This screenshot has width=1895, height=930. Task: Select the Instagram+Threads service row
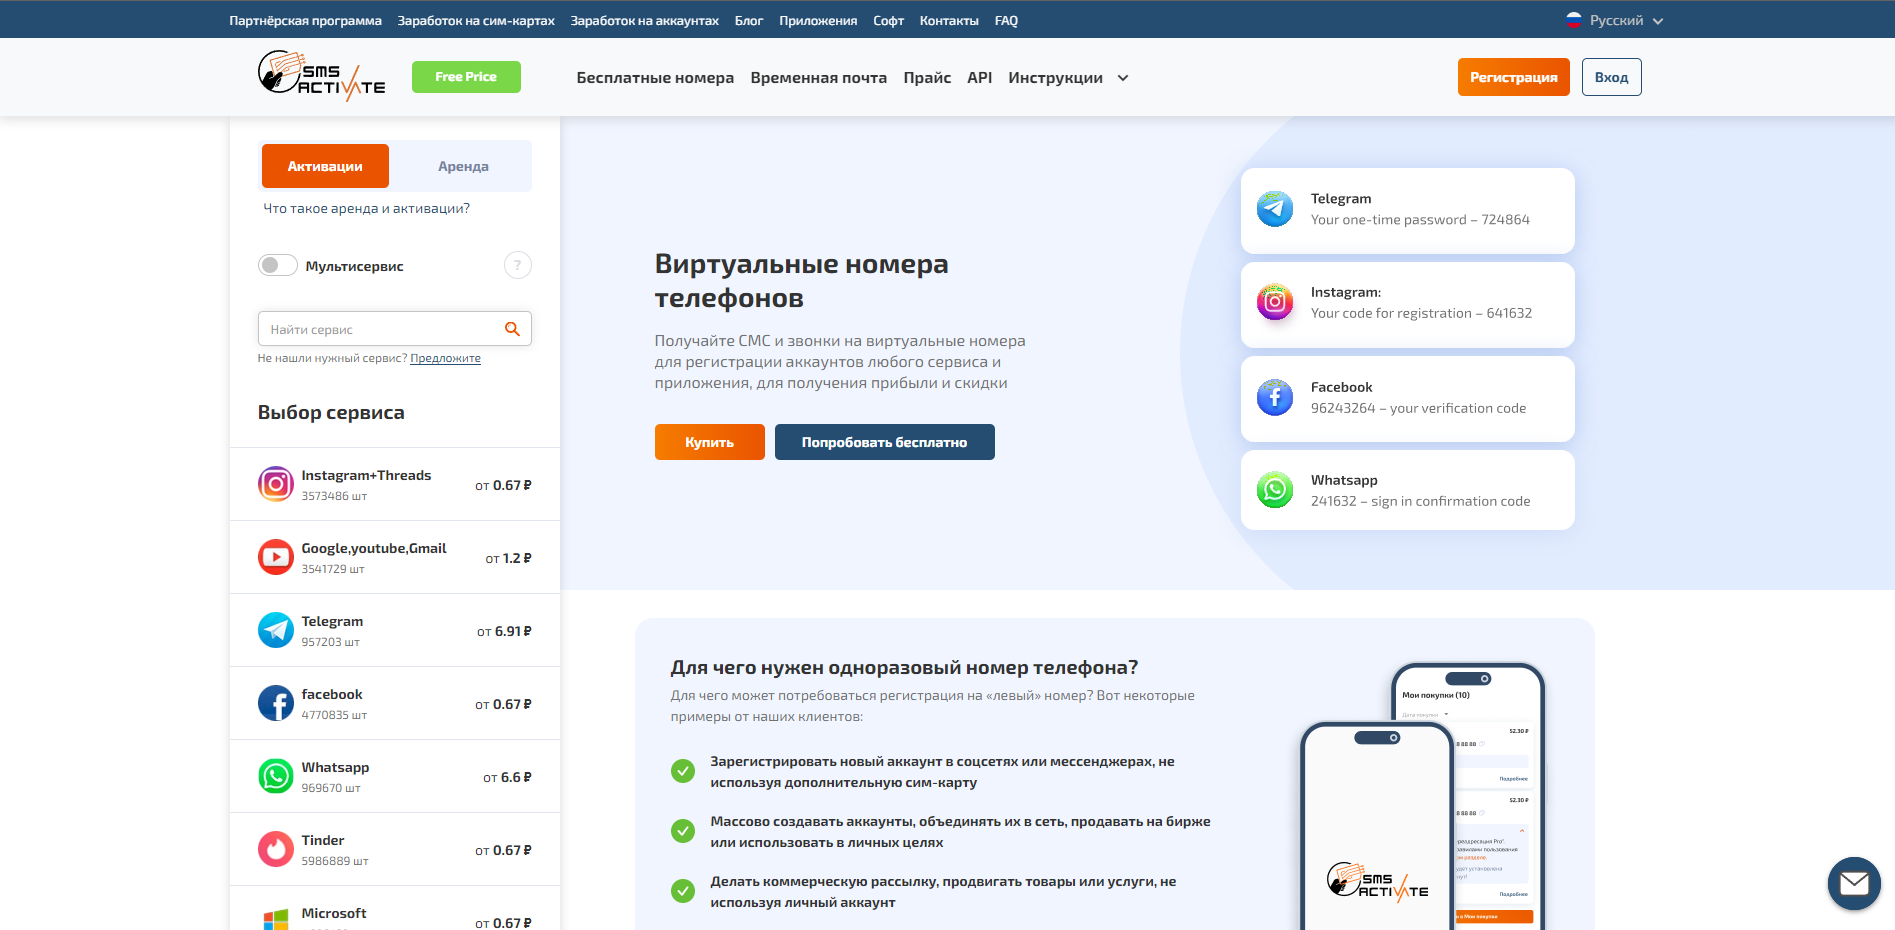pos(395,485)
